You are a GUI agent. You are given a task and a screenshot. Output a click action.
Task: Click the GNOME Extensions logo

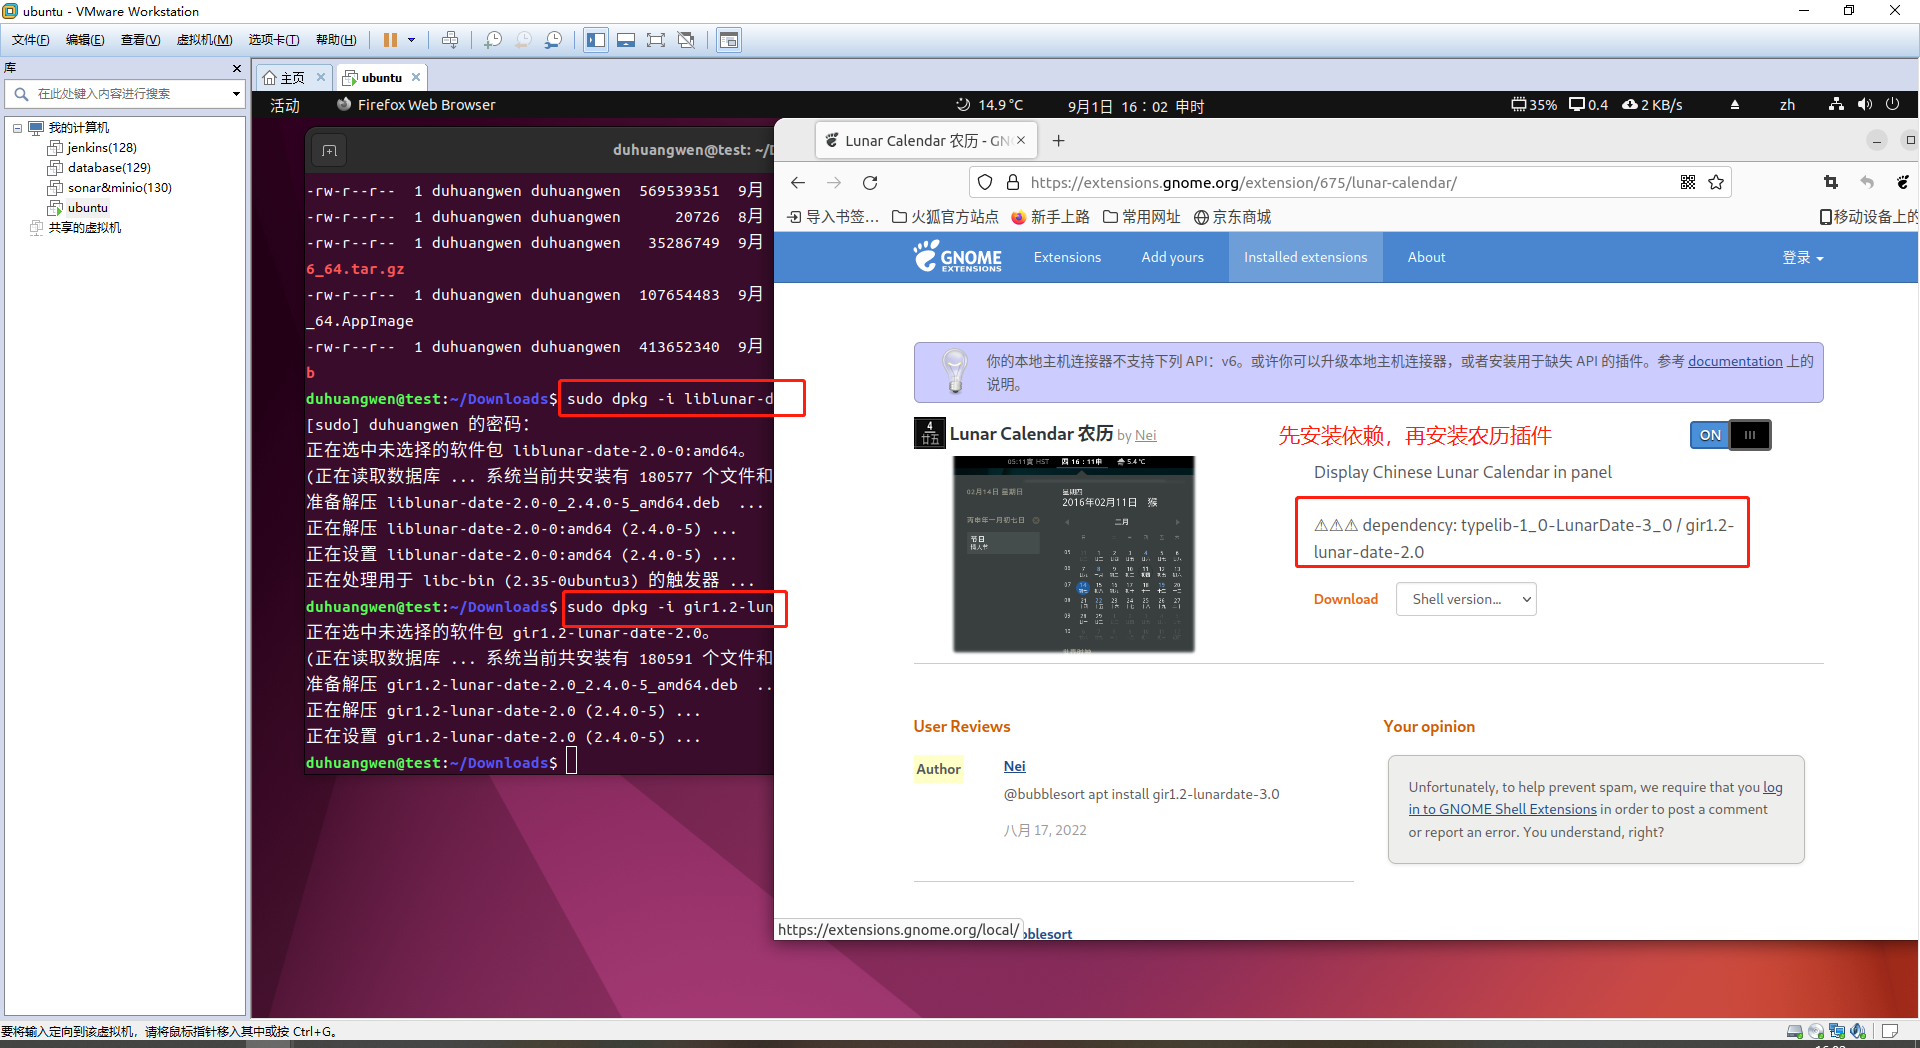coord(957,257)
